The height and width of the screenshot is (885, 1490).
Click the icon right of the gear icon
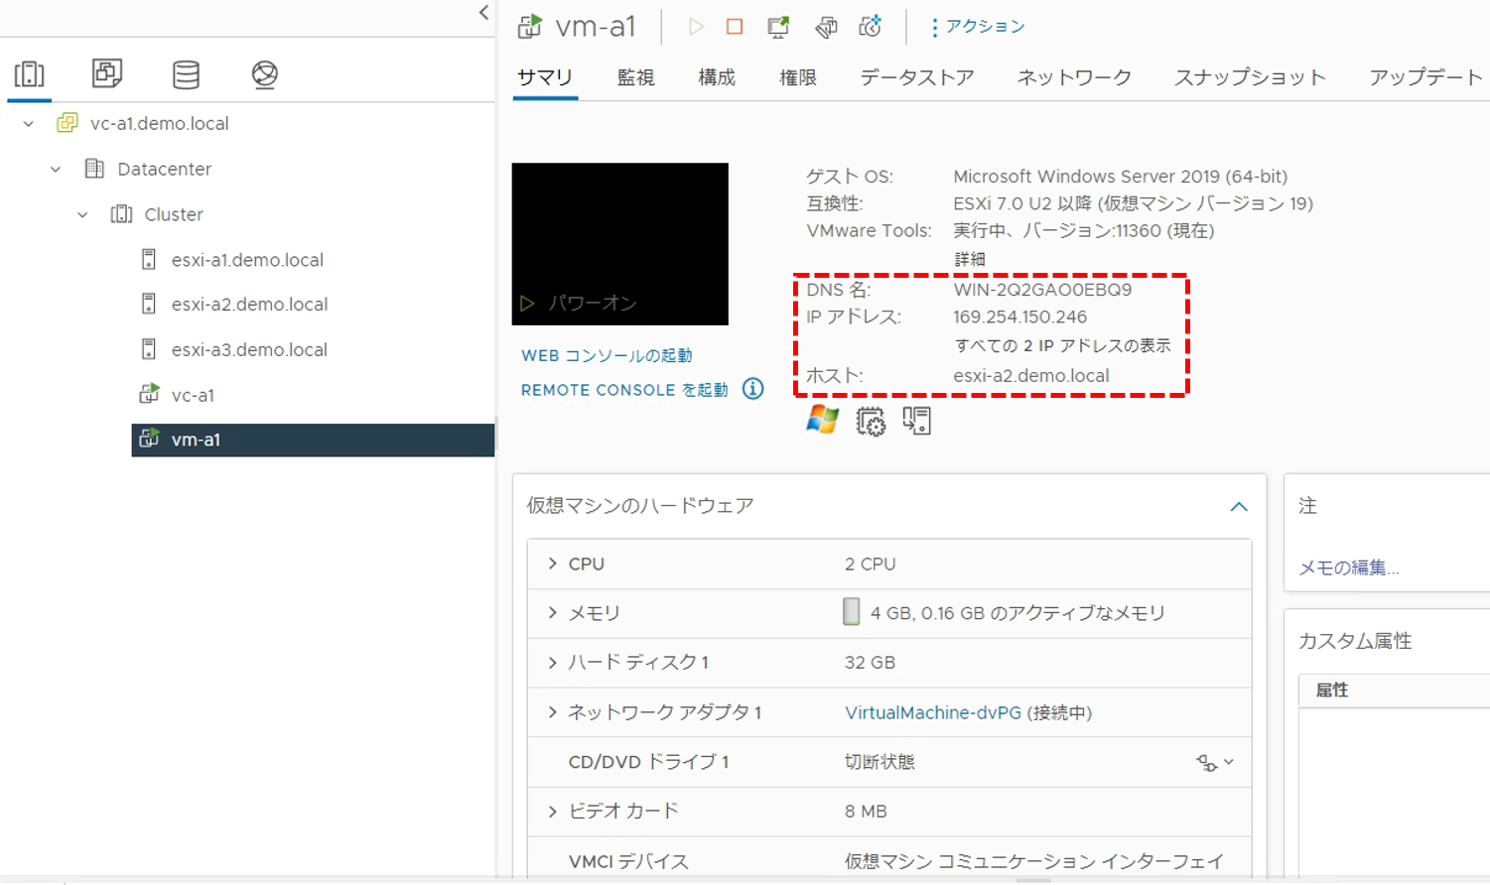coord(917,421)
